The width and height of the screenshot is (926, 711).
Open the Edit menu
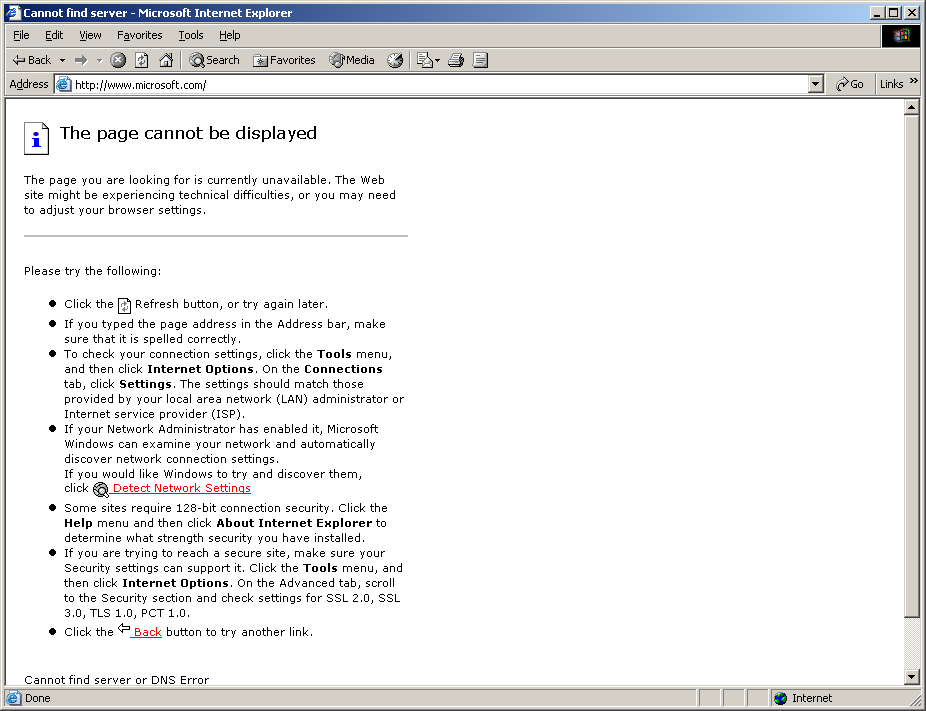click(54, 35)
